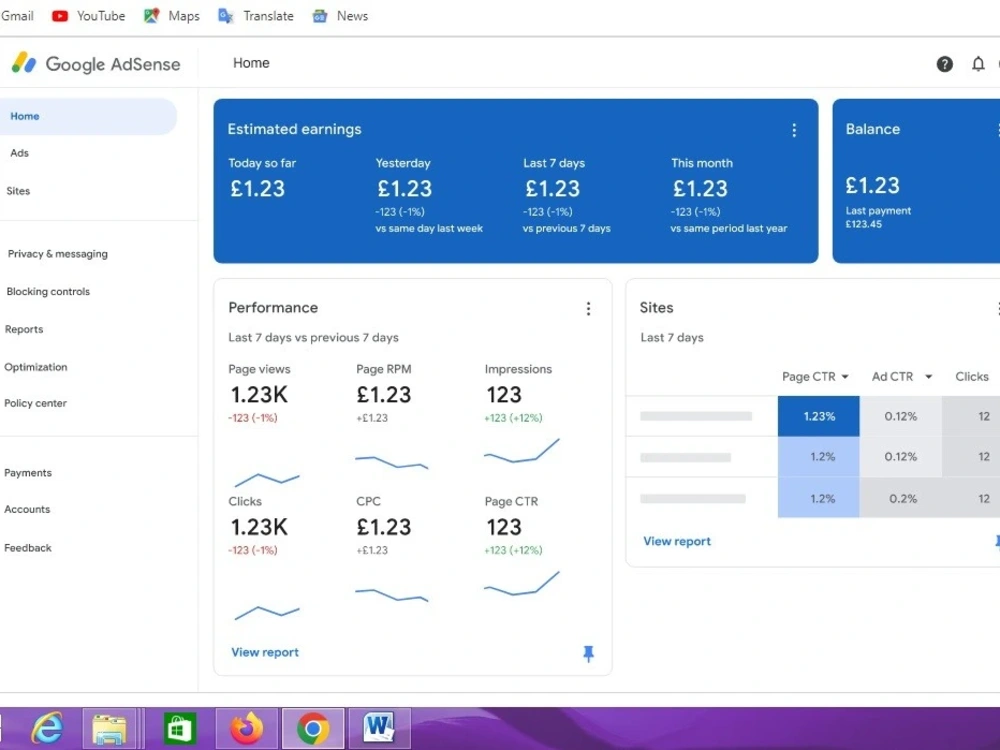The height and width of the screenshot is (750, 1000).
Task: Open Policy center in sidebar
Action: pyautogui.click(x=35, y=403)
